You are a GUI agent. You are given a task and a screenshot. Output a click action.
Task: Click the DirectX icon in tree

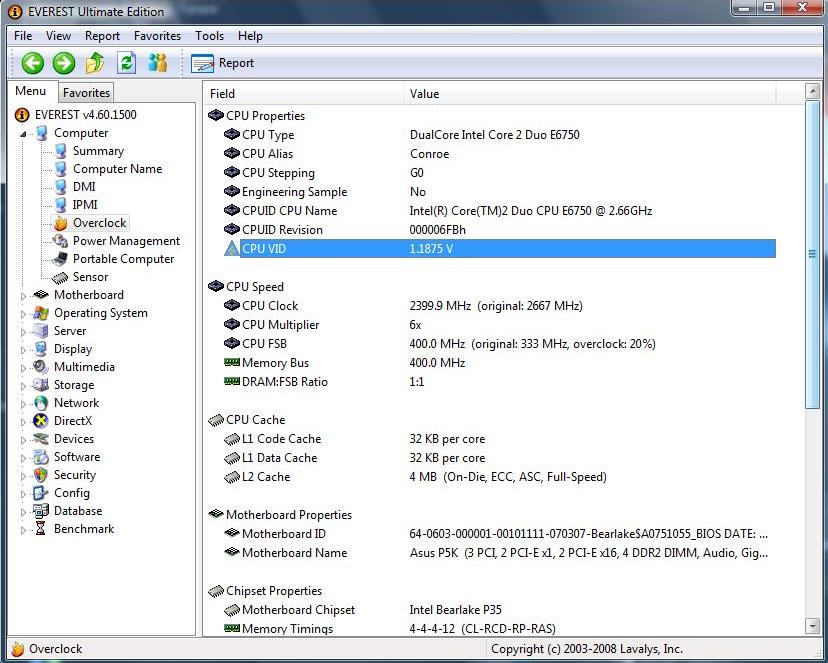tap(41, 421)
